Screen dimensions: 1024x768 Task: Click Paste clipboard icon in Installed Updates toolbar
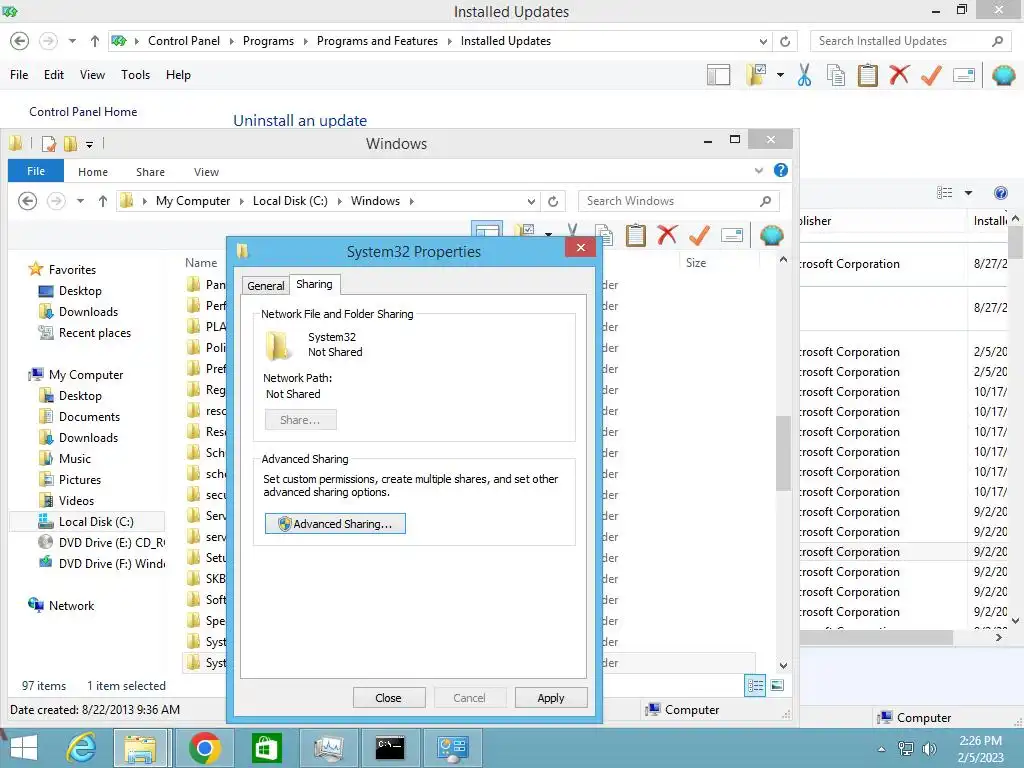click(x=867, y=75)
